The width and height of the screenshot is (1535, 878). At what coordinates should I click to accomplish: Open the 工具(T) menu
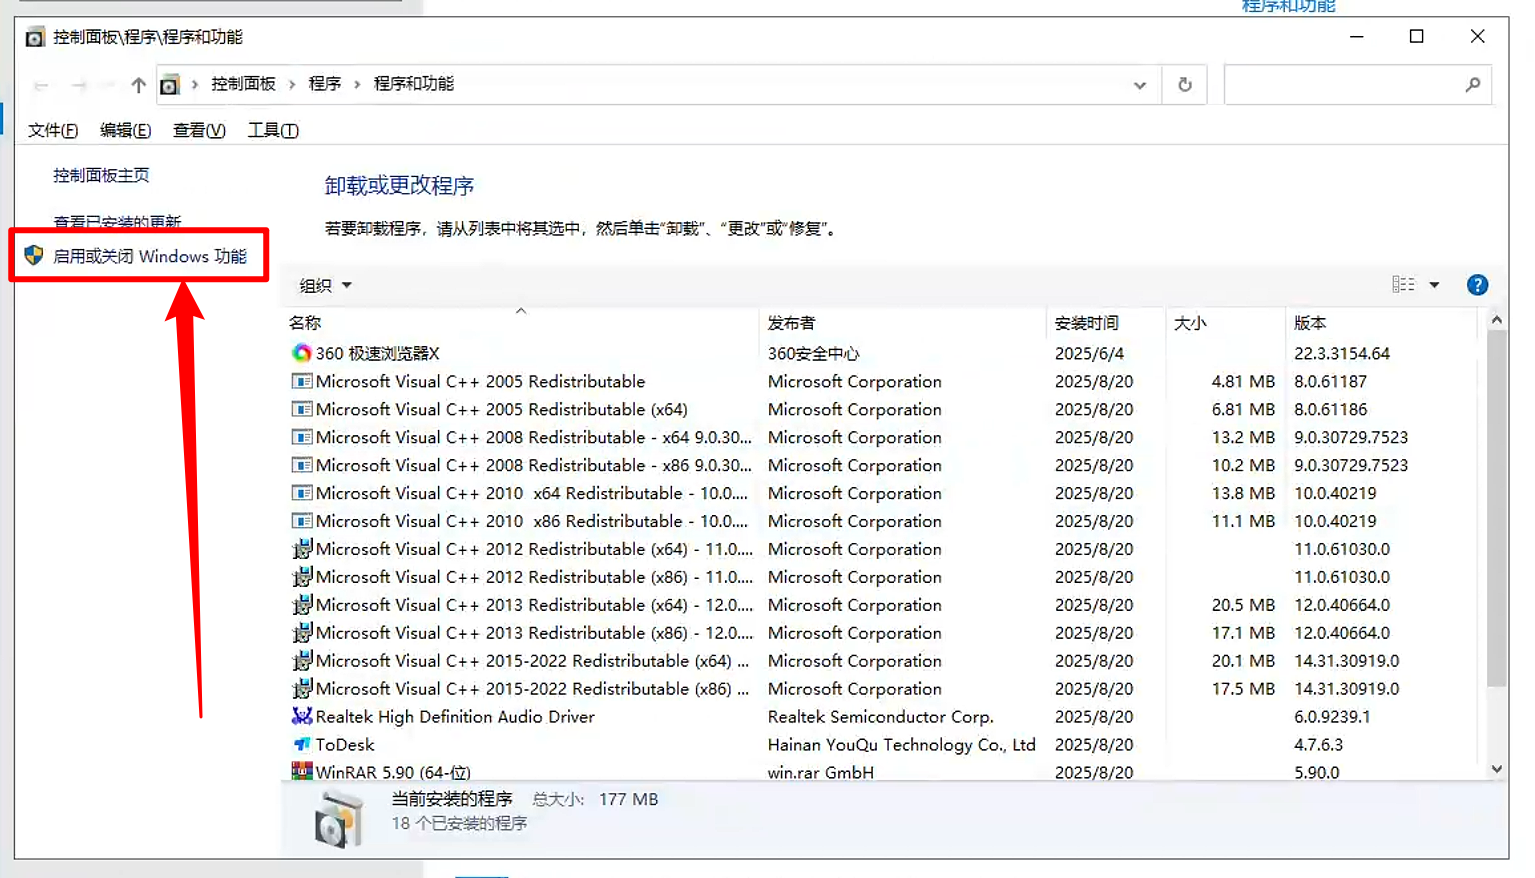pos(273,130)
